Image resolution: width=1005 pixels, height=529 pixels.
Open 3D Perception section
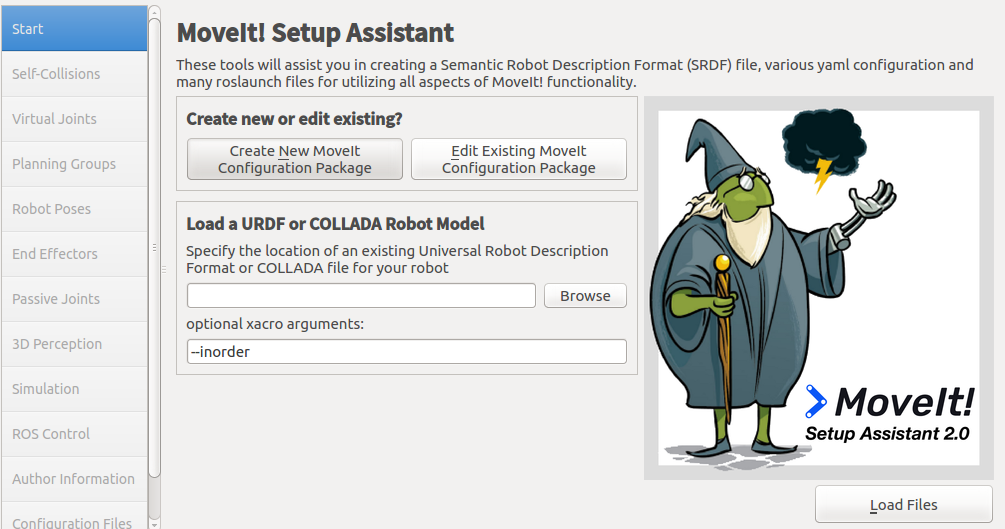pos(74,344)
